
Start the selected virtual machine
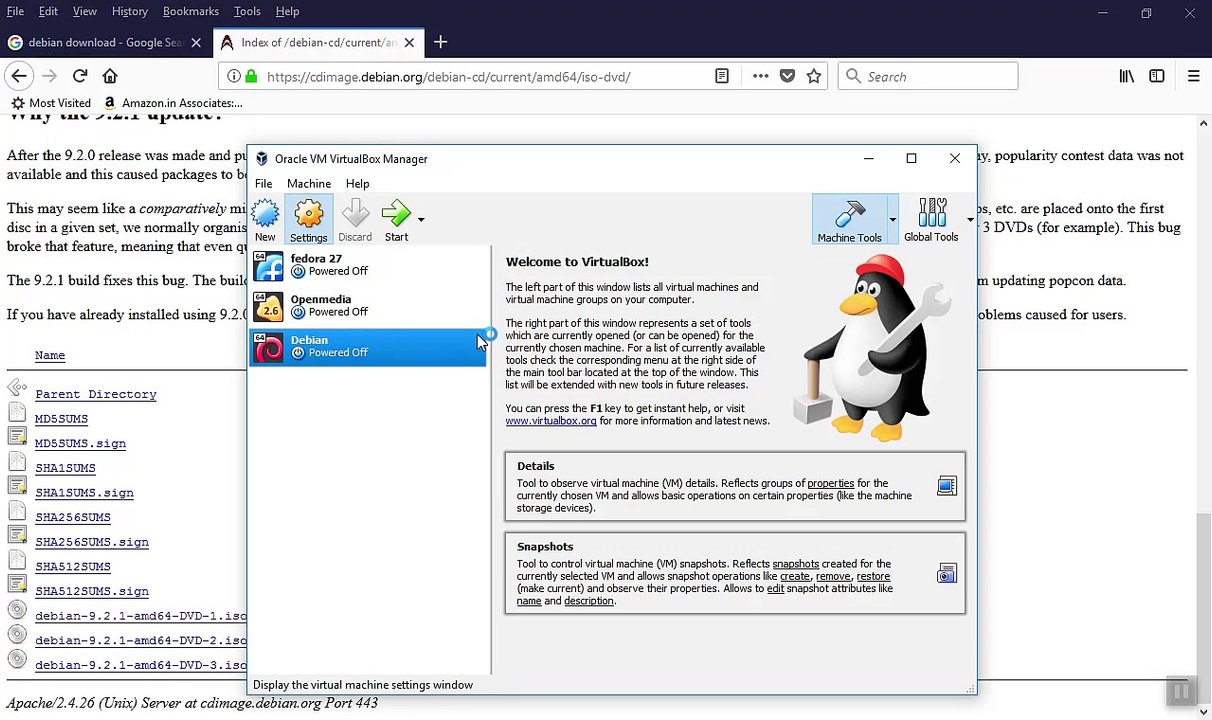tap(396, 220)
